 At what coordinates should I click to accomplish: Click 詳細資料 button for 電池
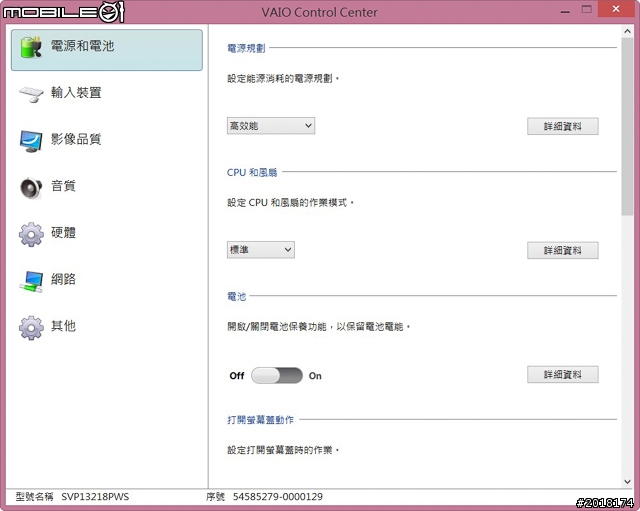tap(562, 374)
